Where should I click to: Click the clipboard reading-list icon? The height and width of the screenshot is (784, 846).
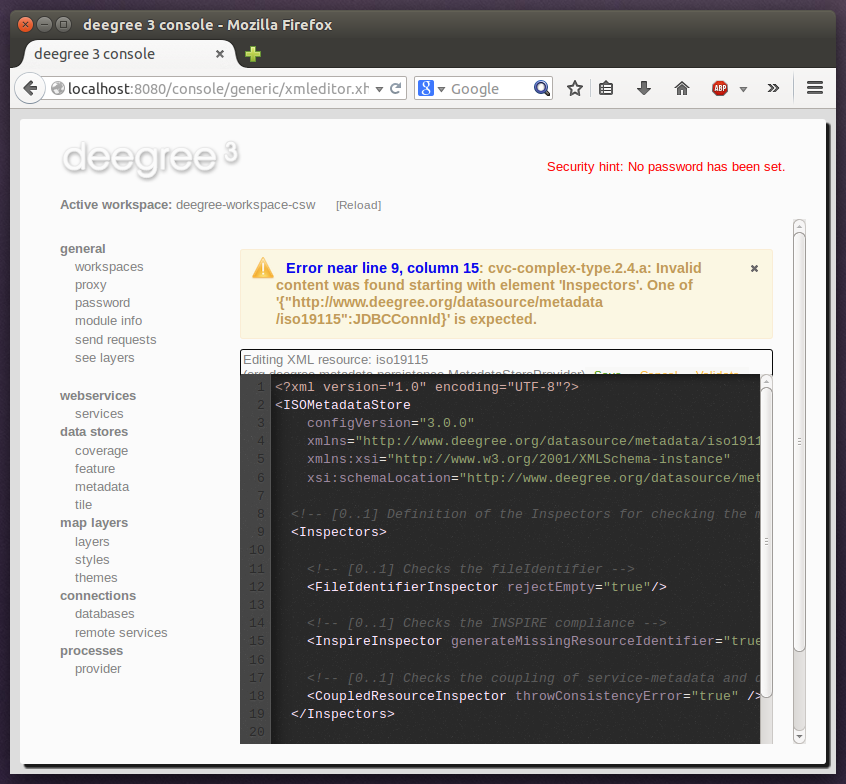click(x=607, y=88)
